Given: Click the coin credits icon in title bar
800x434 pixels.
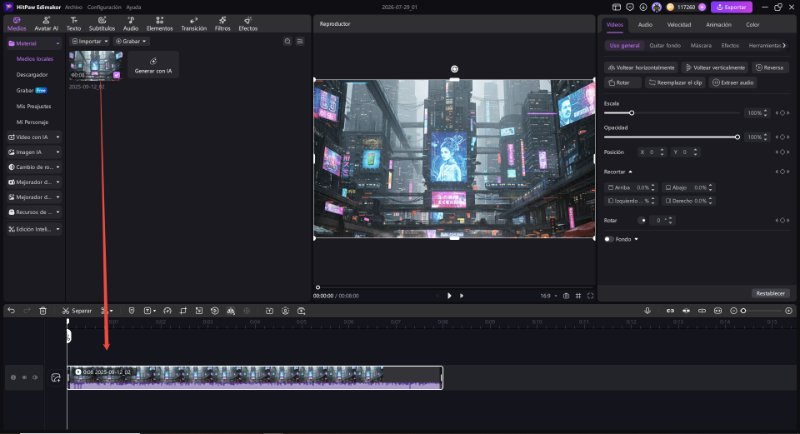Looking at the screenshot, I should 670,7.
